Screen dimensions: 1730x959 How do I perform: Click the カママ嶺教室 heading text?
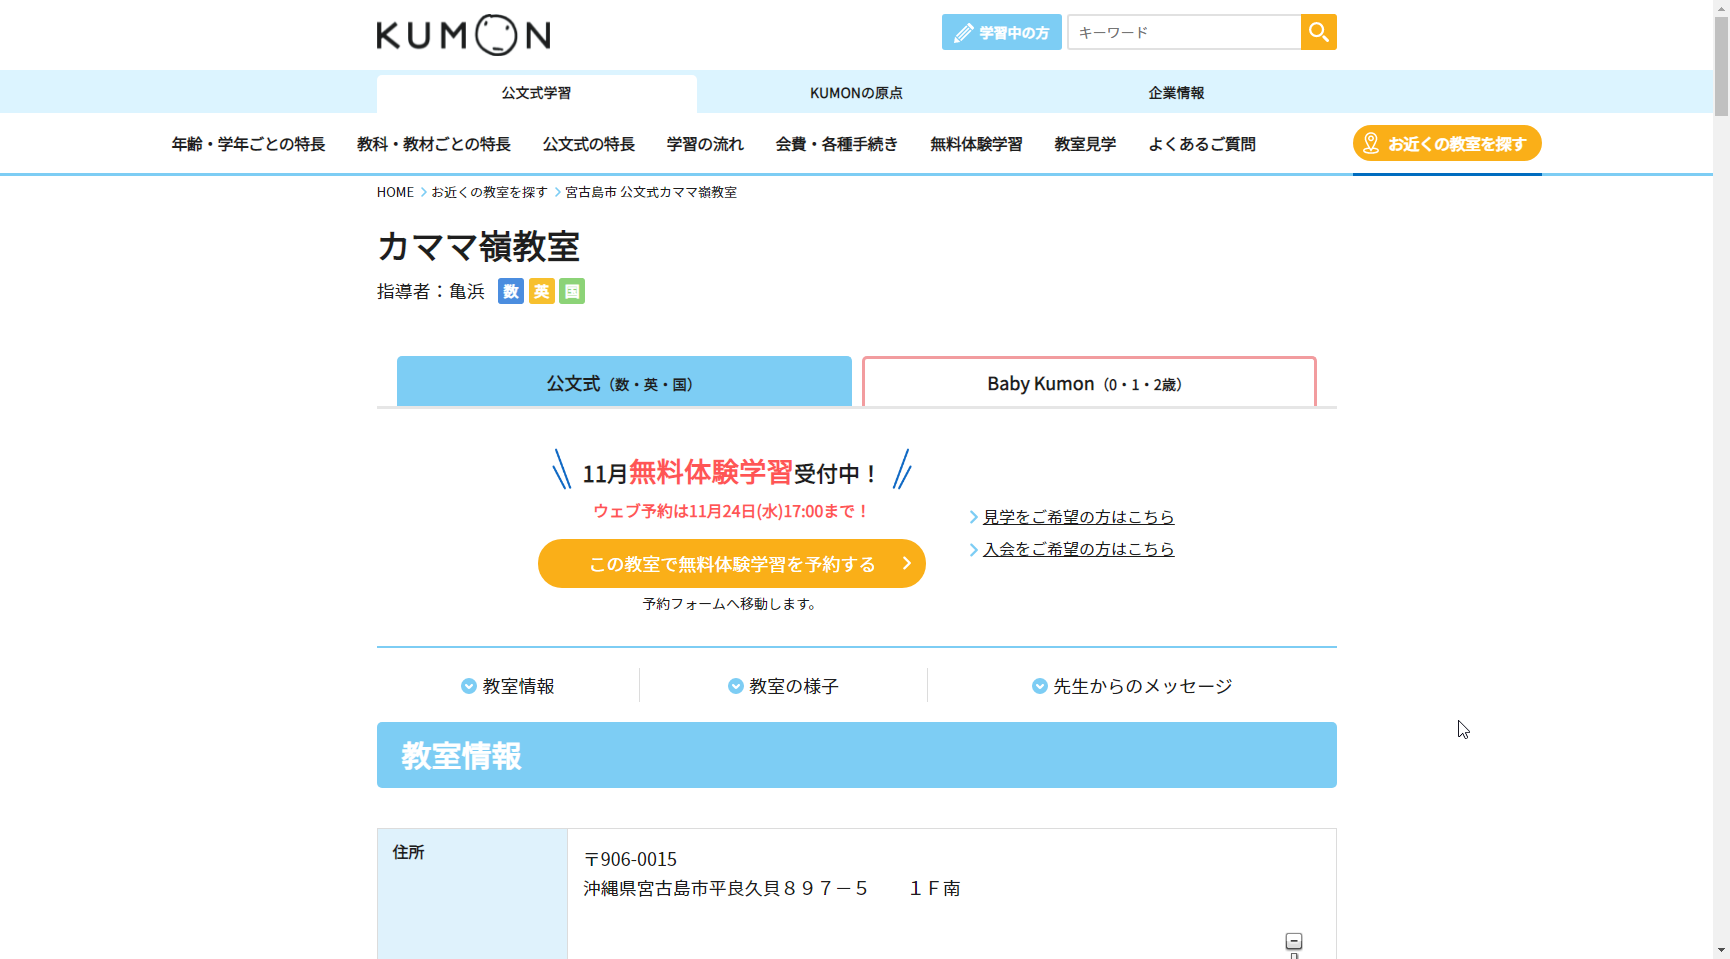(x=478, y=246)
